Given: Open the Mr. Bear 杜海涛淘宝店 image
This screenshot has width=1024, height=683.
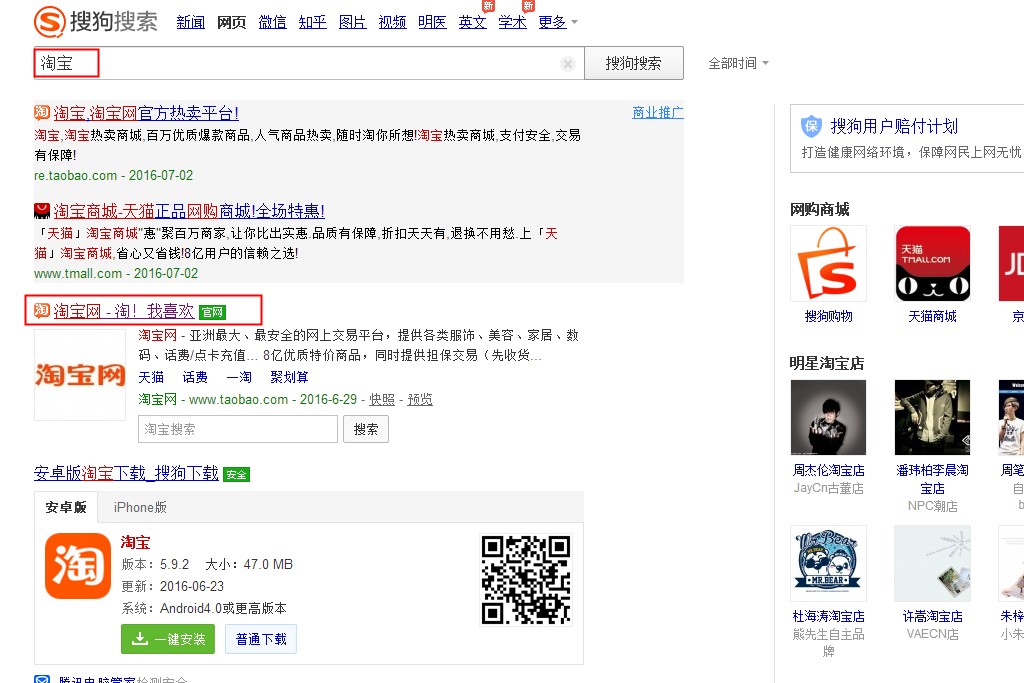Looking at the screenshot, I should coord(828,564).
